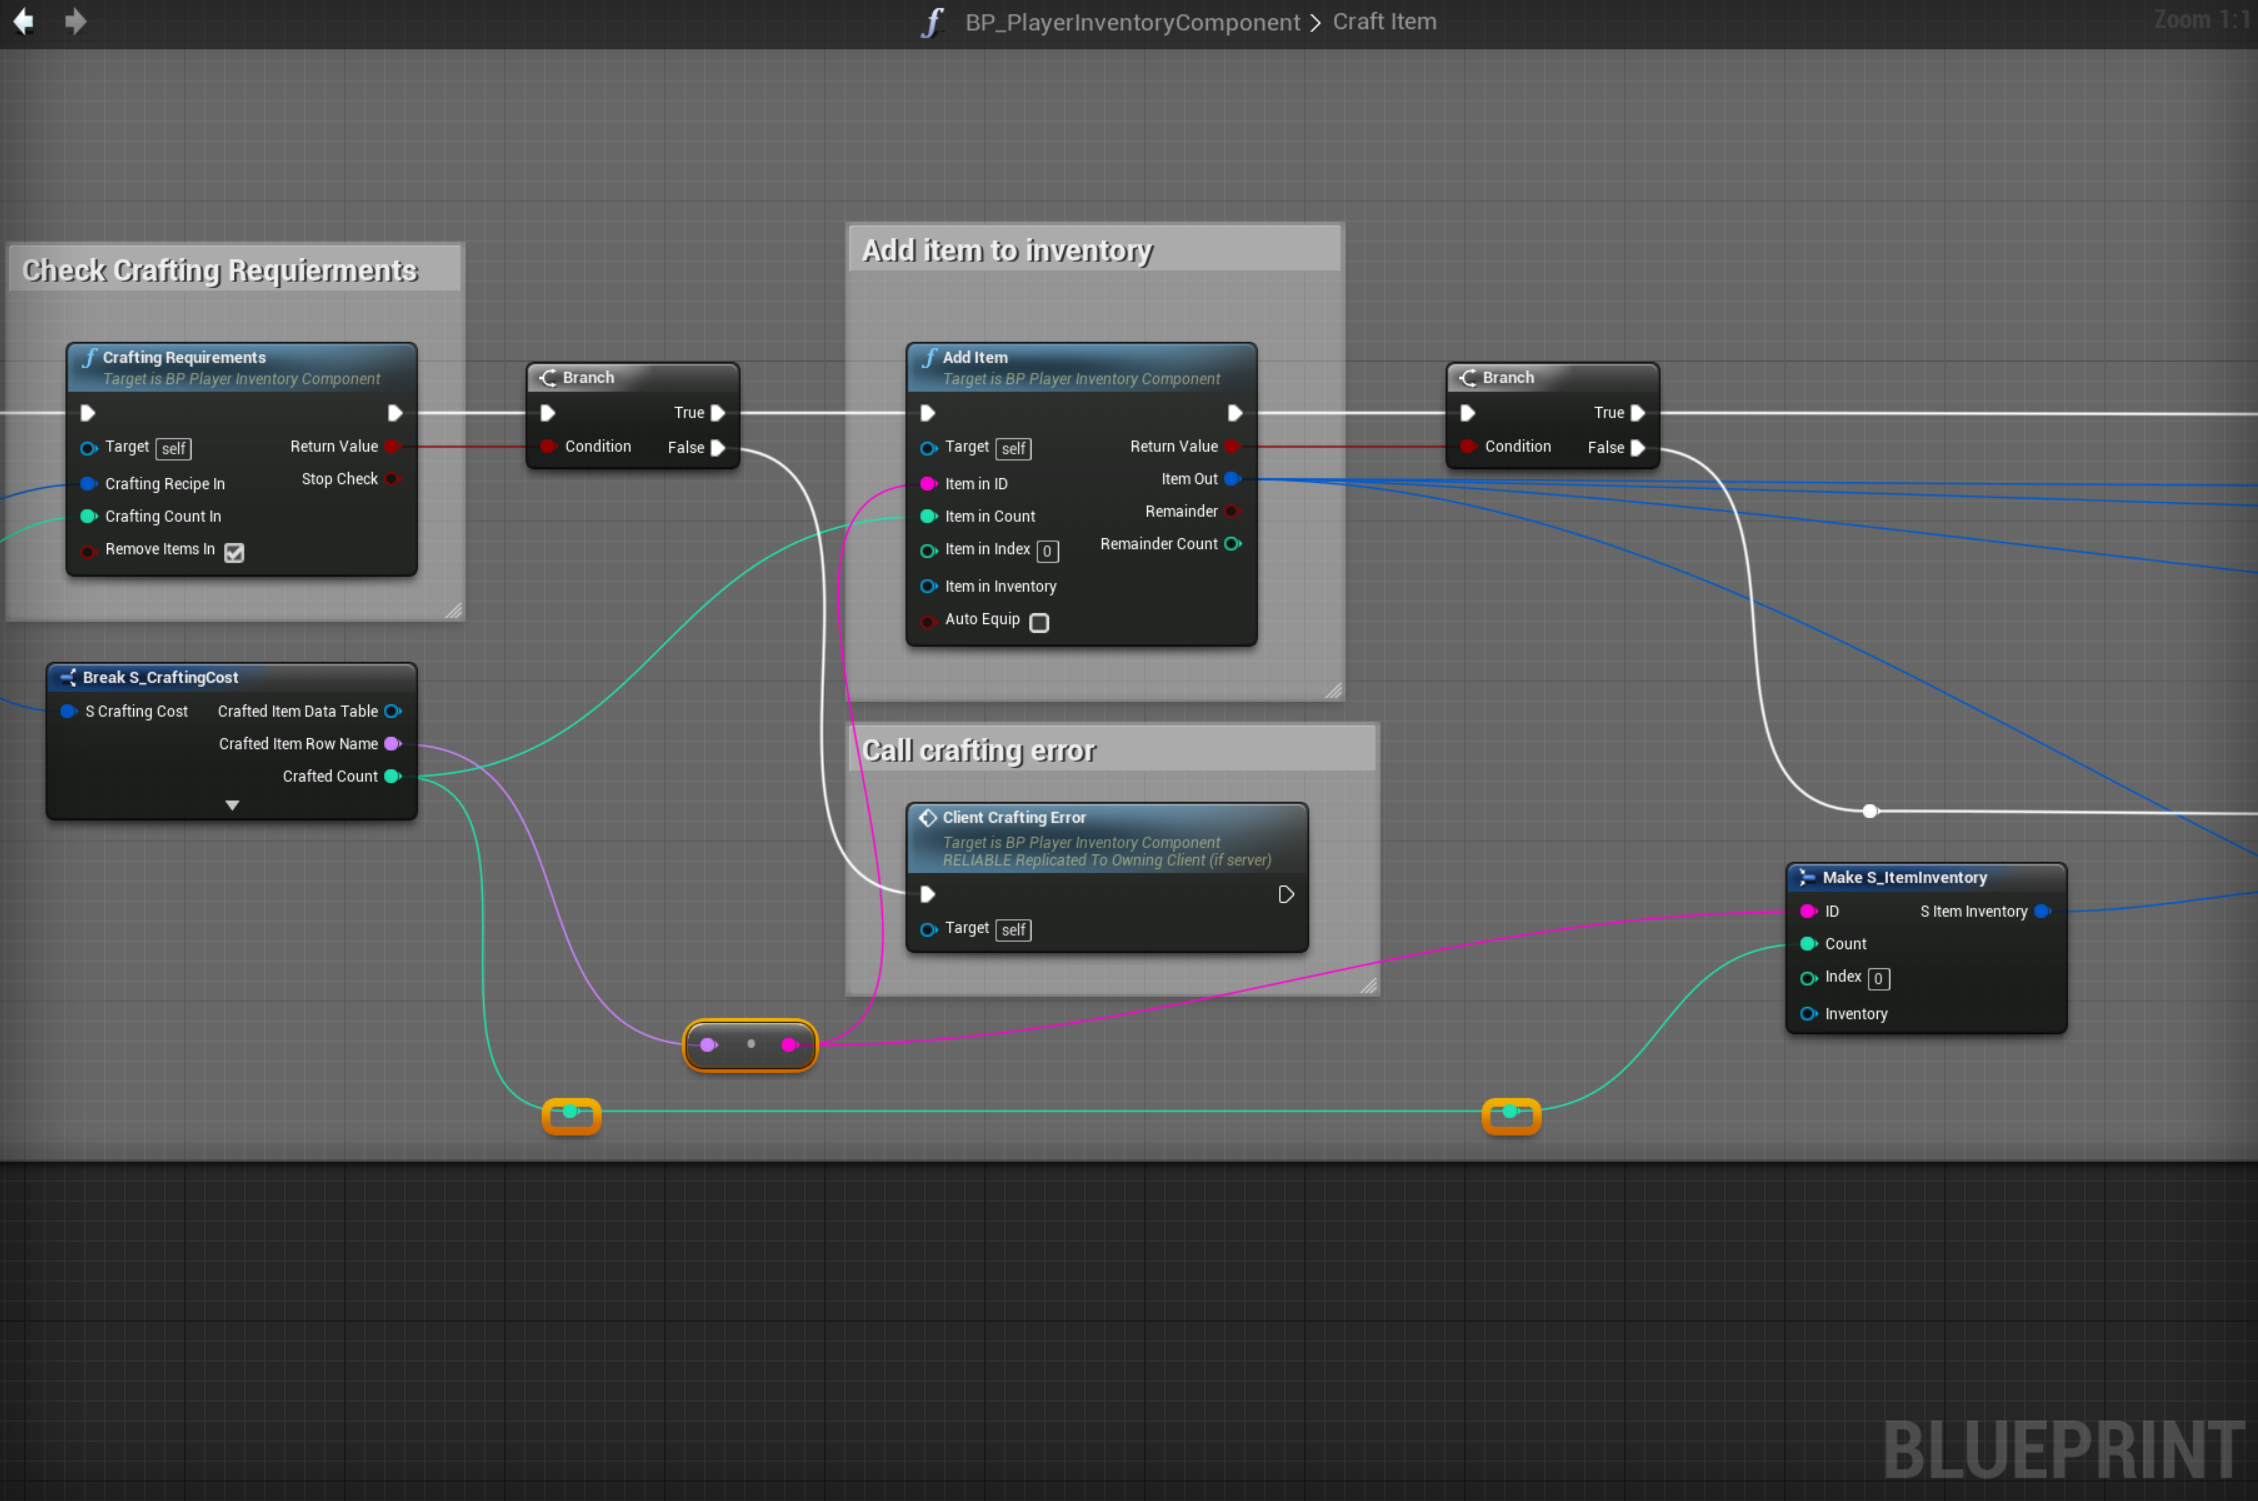Viewport: 2258px width, 1501px height.
Task: Click the Item in Index value field
Action: click(1047, 551)
